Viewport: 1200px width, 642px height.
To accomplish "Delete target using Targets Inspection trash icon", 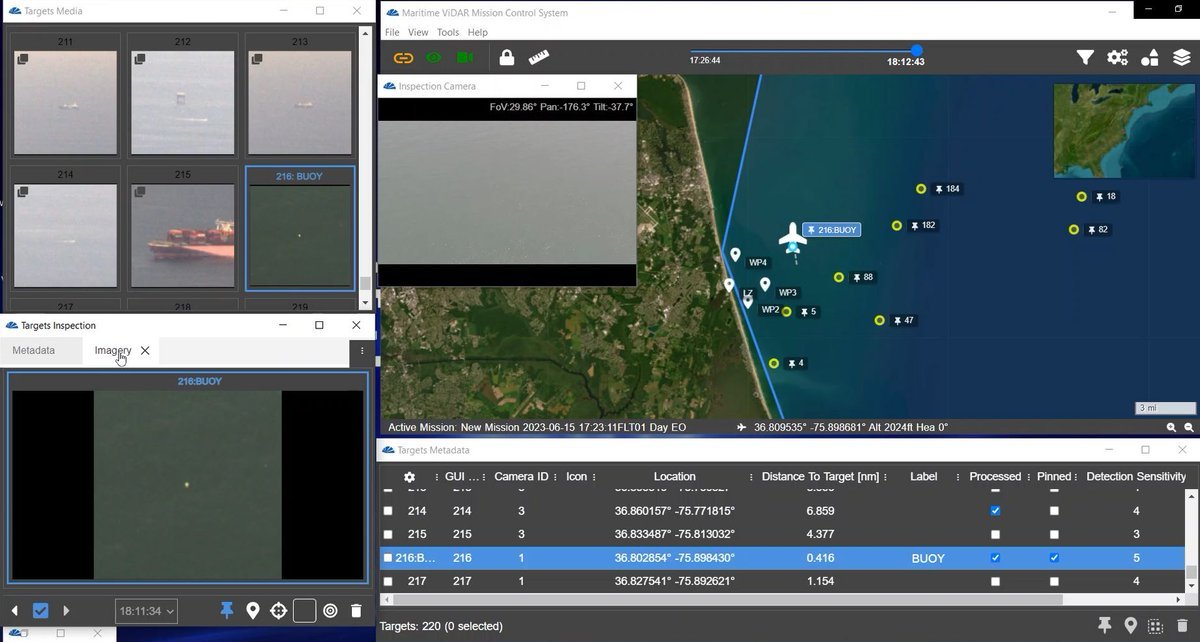I will 356,610.
